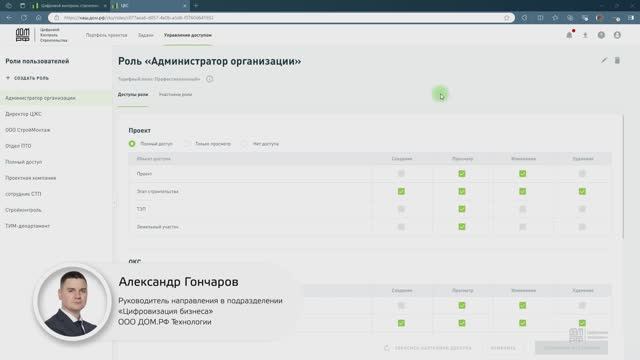The image size is (640, 360).
Task: Click the Земельный участок row label
Action: tap(158, 227)
